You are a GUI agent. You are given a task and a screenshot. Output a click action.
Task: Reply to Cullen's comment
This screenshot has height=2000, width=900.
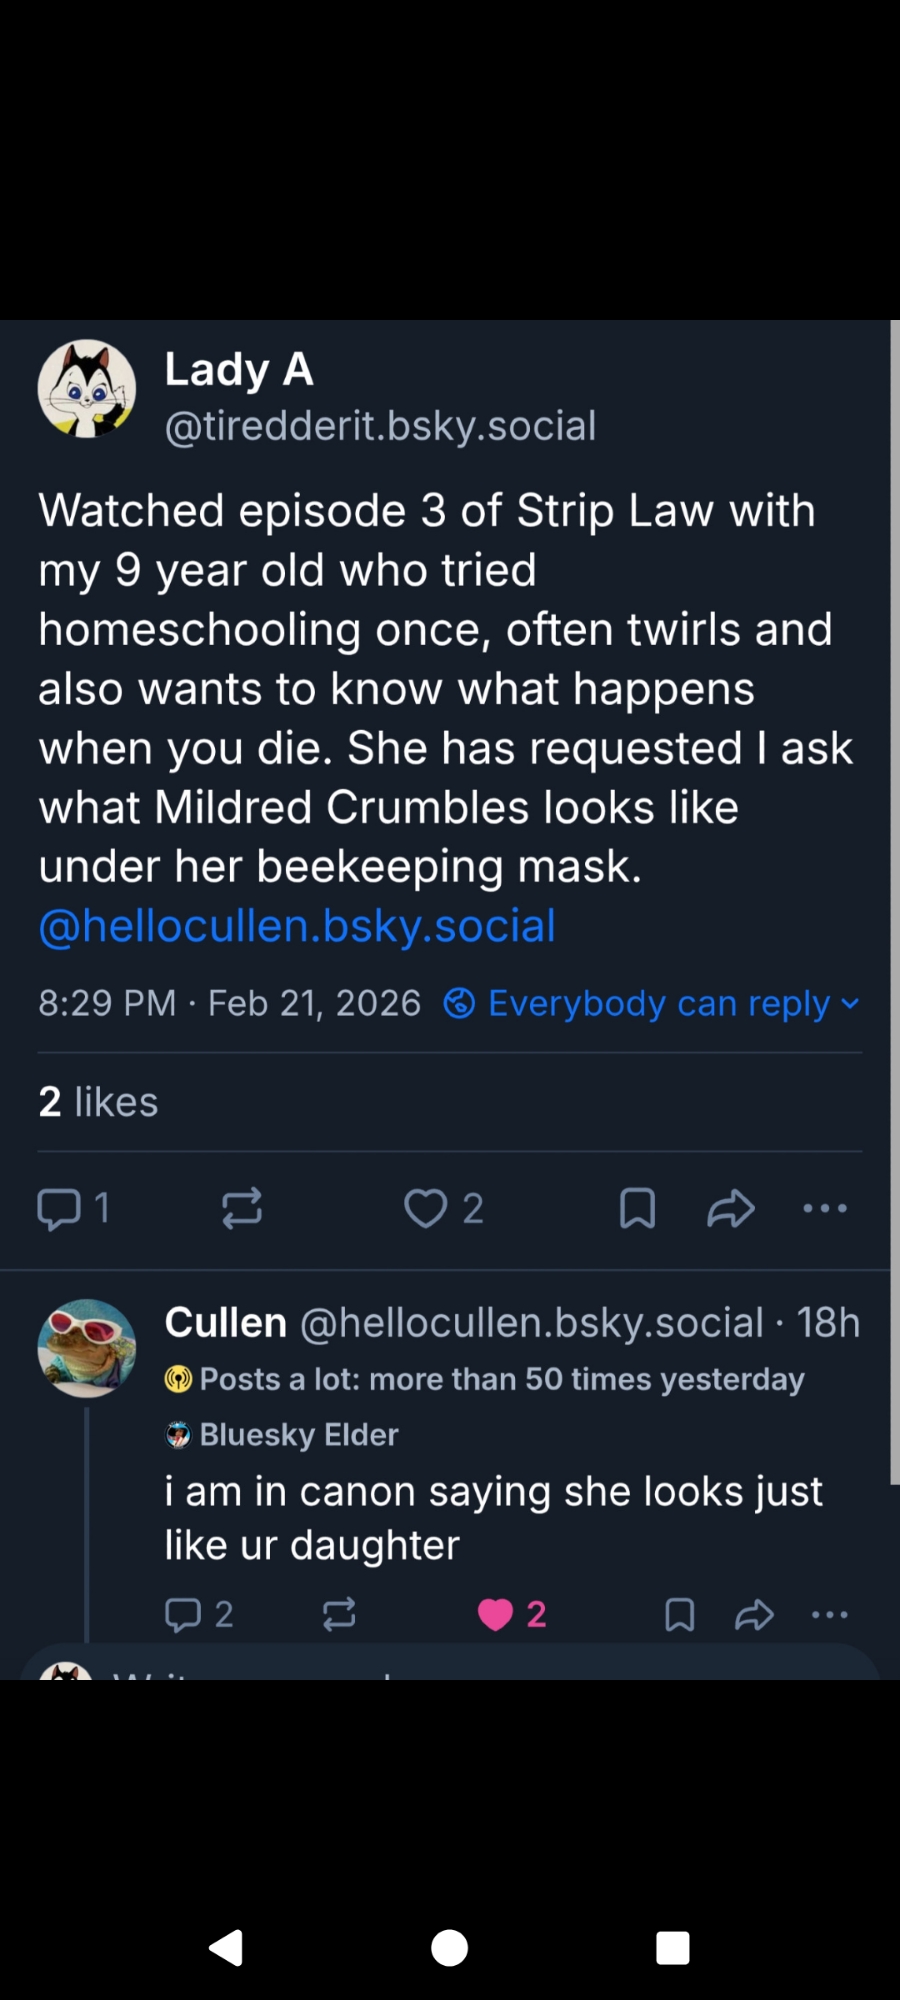point(183,1614)
